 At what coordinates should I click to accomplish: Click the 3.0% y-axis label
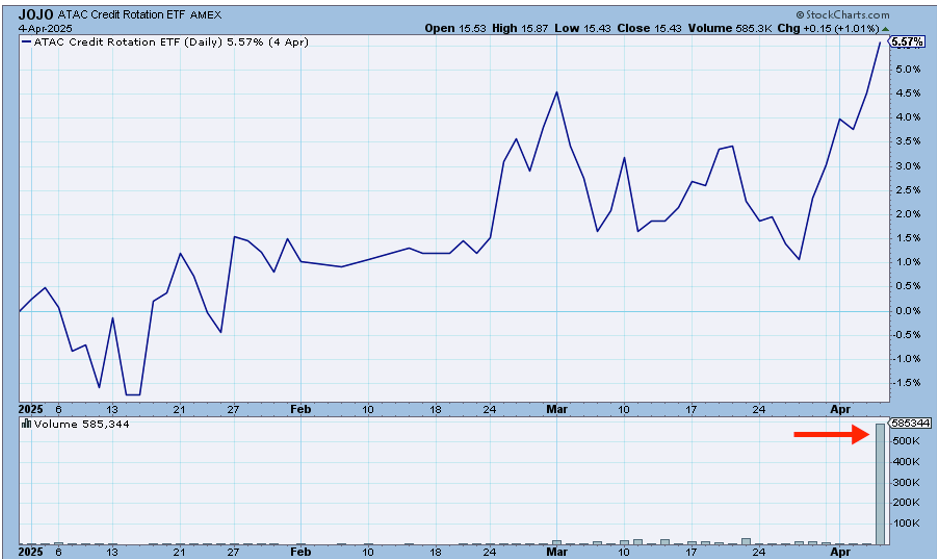coord(909,166)
